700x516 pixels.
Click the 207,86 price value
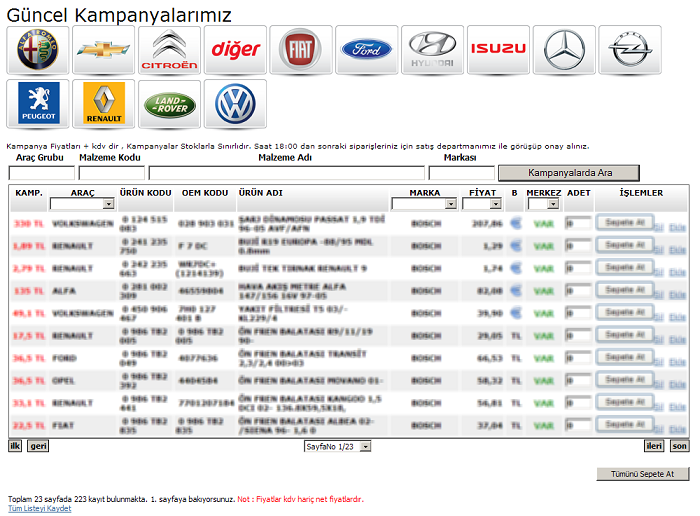point(488,224)
